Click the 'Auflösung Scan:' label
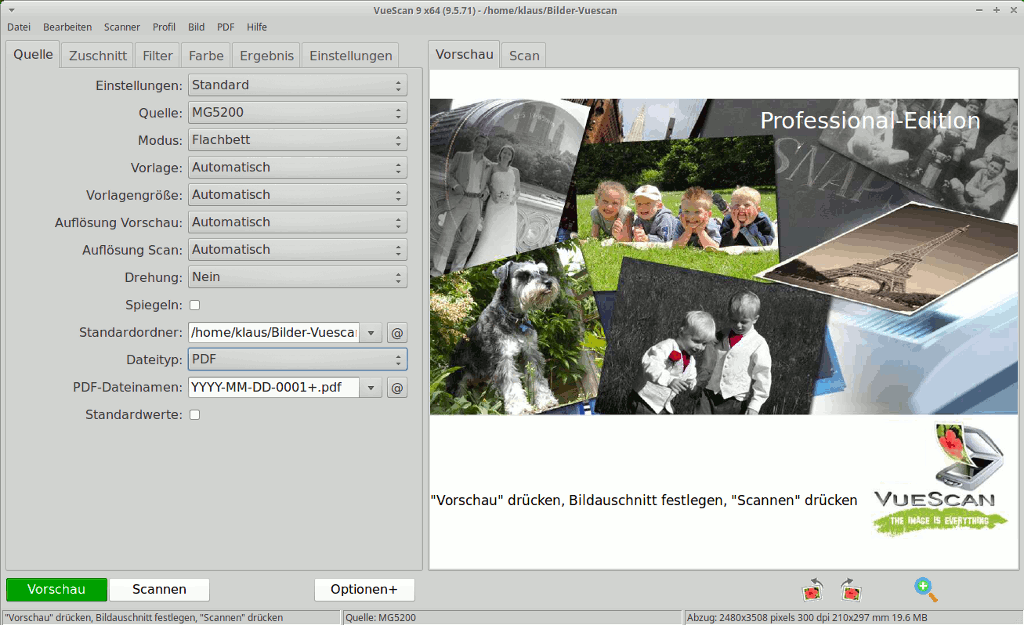The image size is (1024, 625). pyautogui.click(x=132, y=250)
